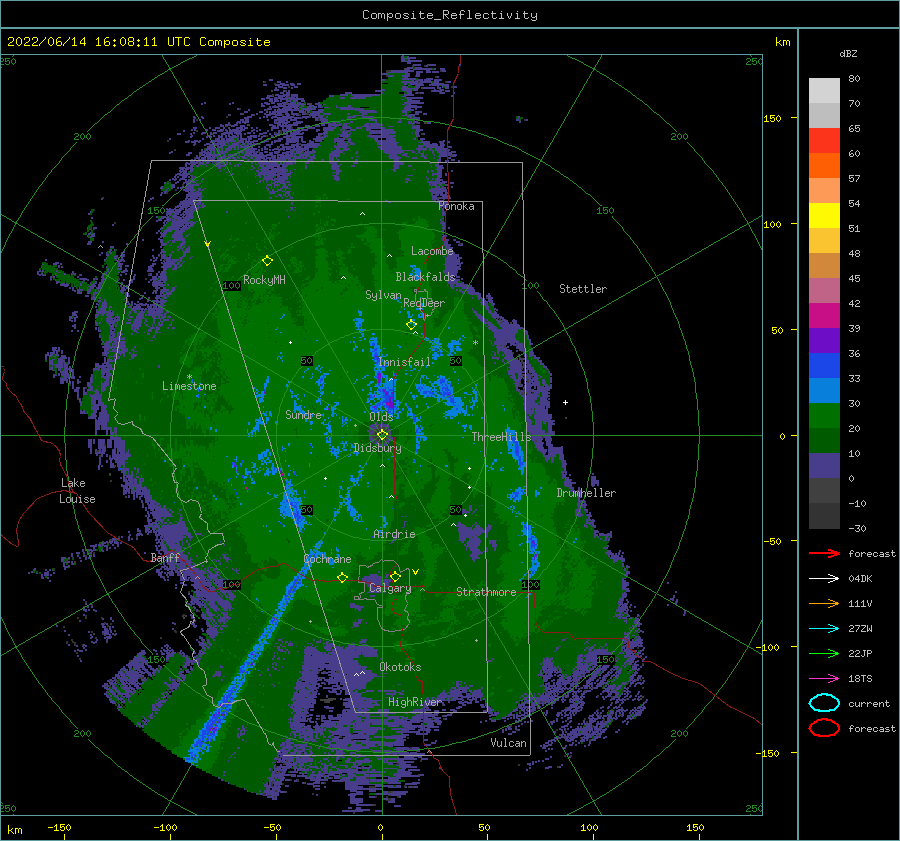Click the 18TS legend text
This screenshot has width=900, height=841.
coord(860,679)
